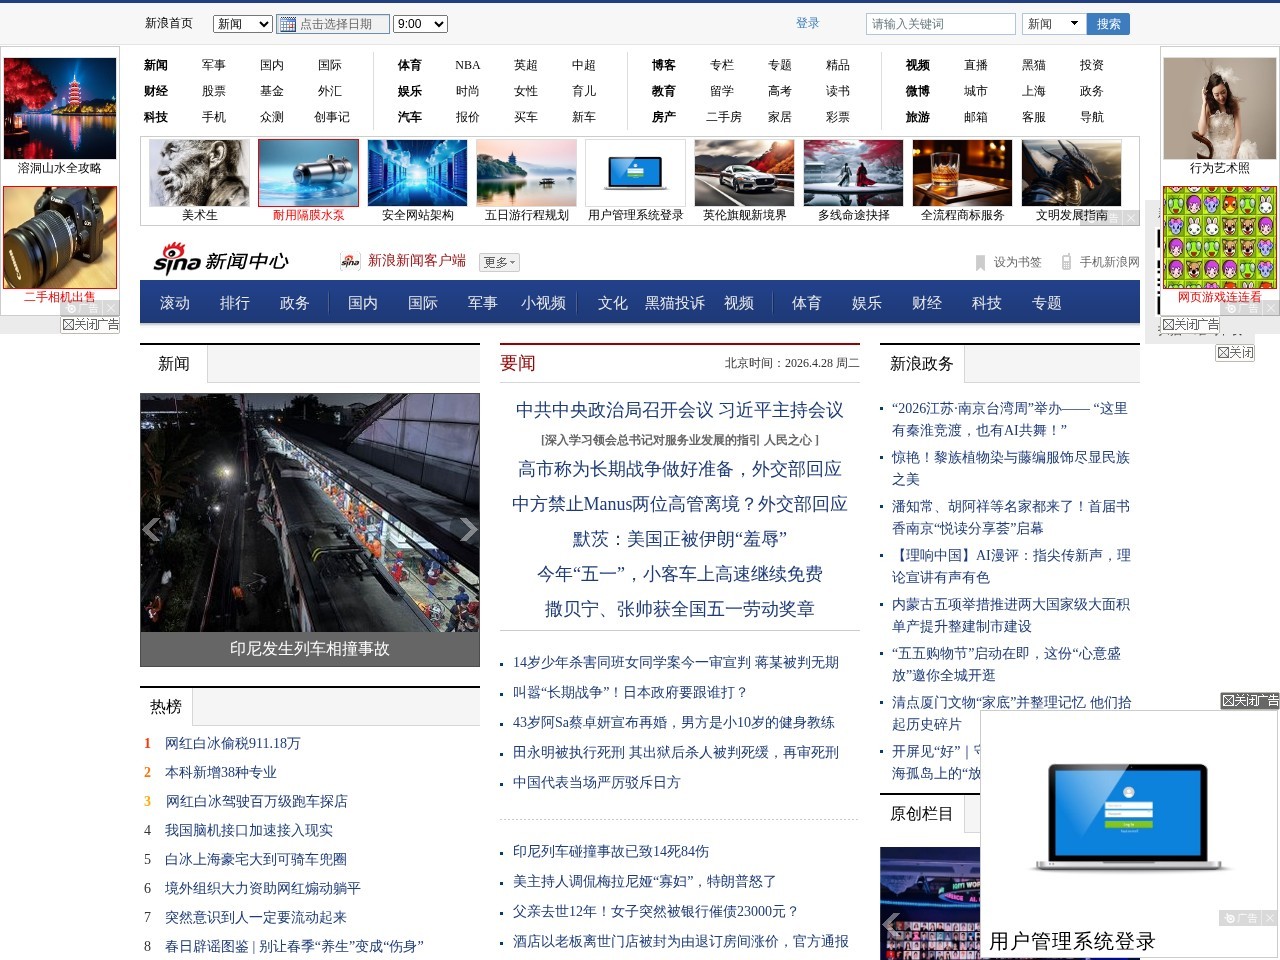Show next slide in news photo carousel
This screenshot has height=960, width=1280.
[467, 530]
